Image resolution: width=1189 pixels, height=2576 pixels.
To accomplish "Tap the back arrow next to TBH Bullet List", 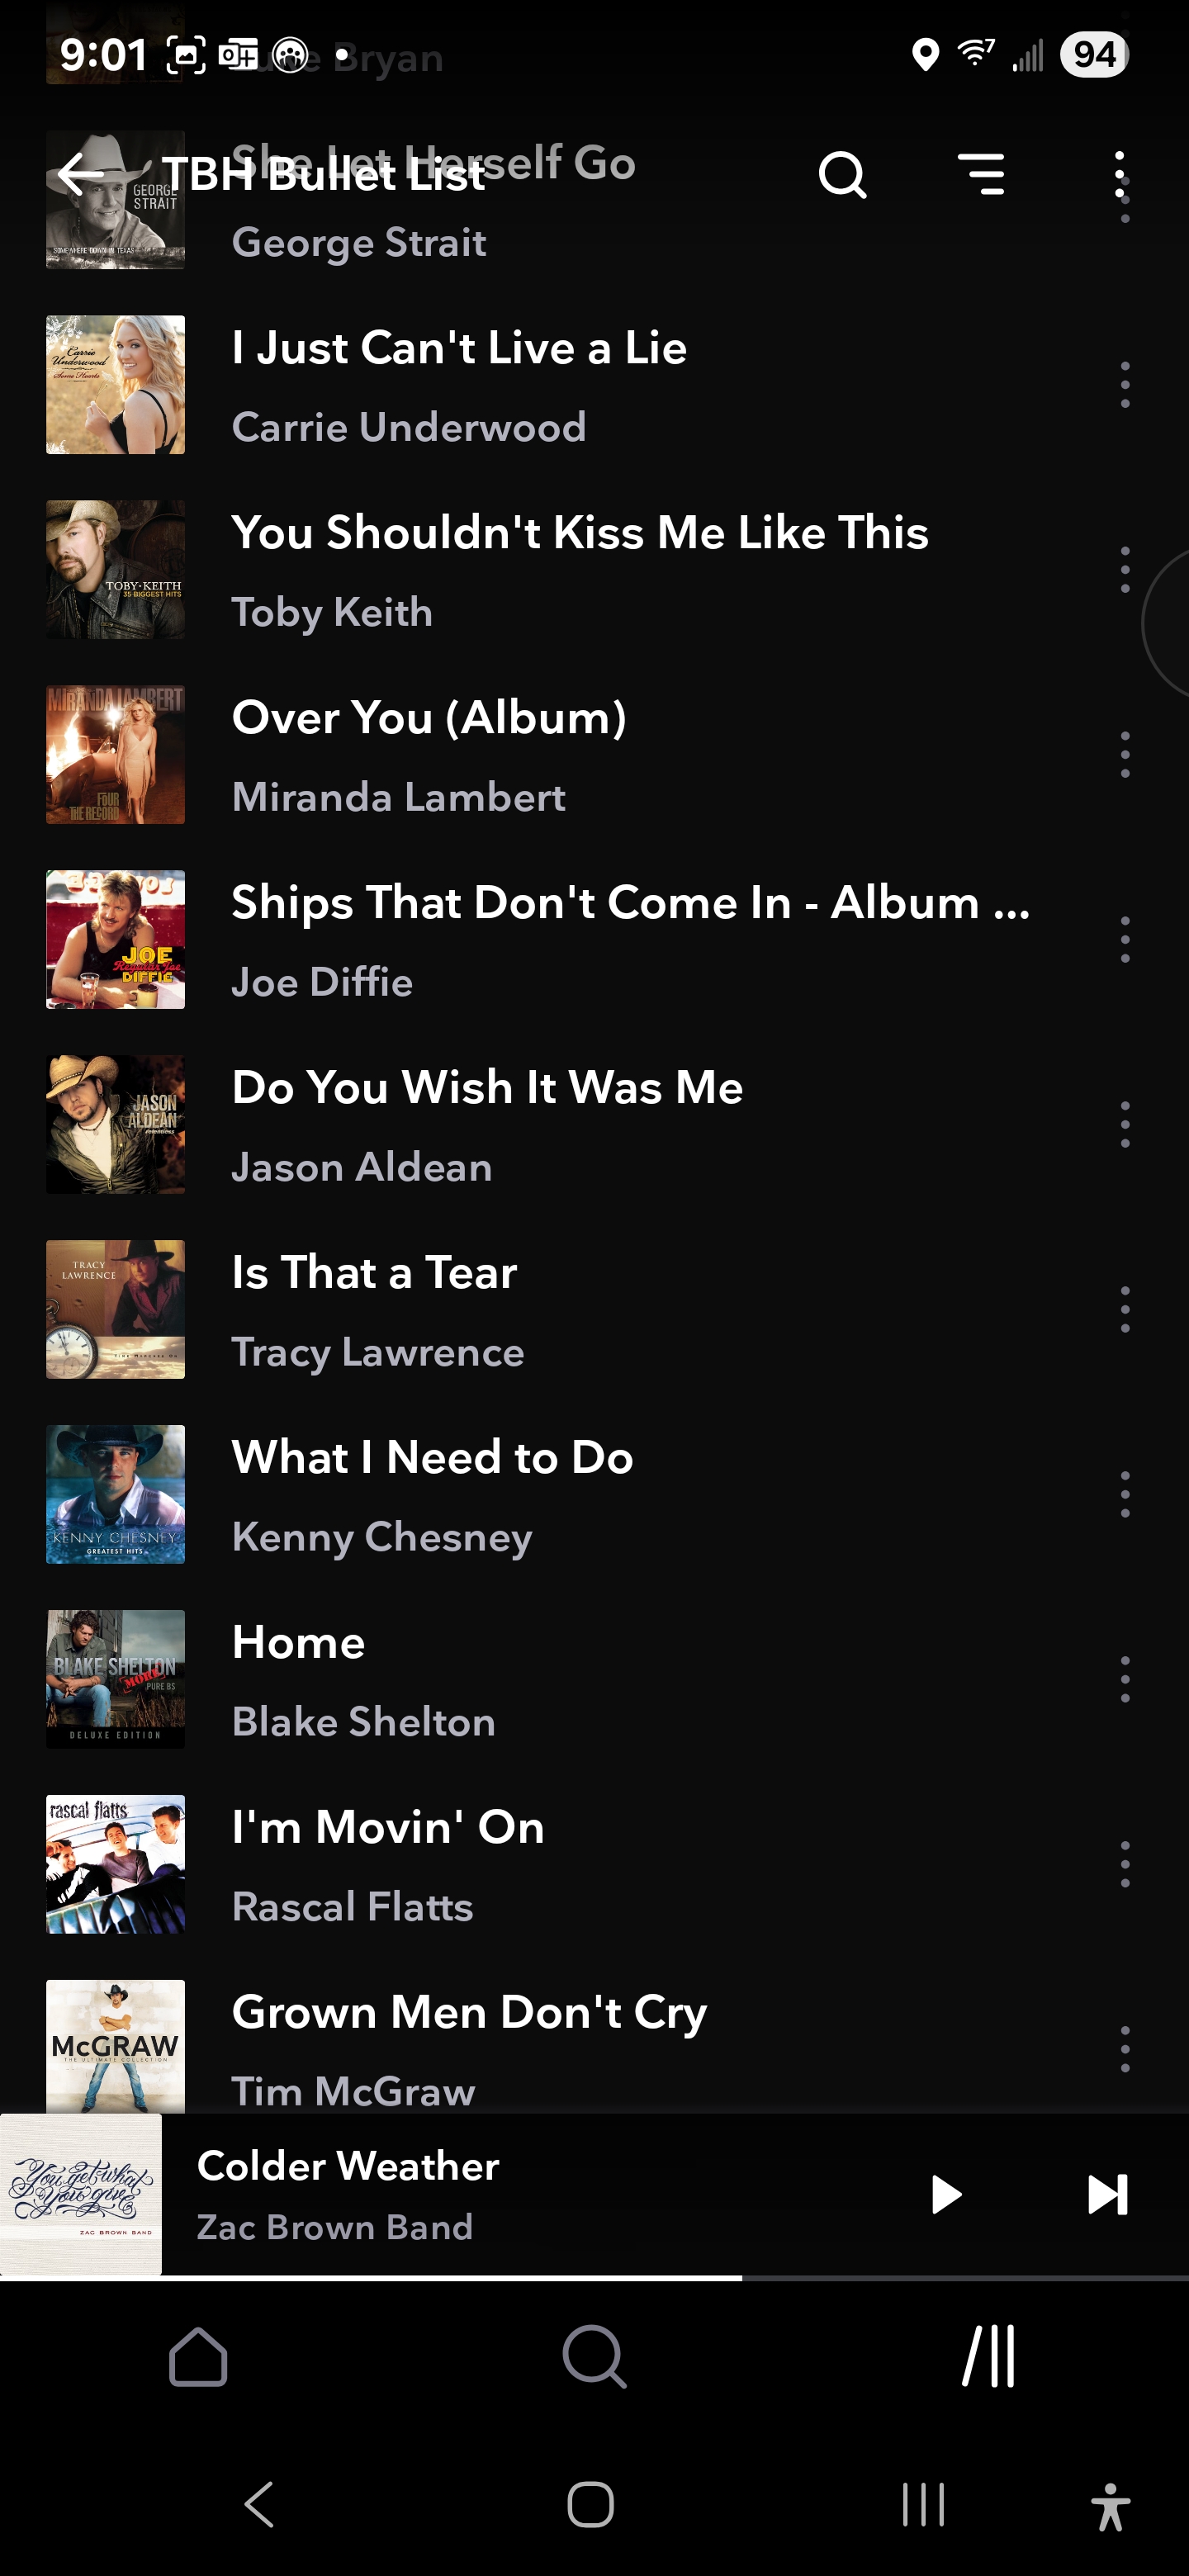I will point(81,175).
